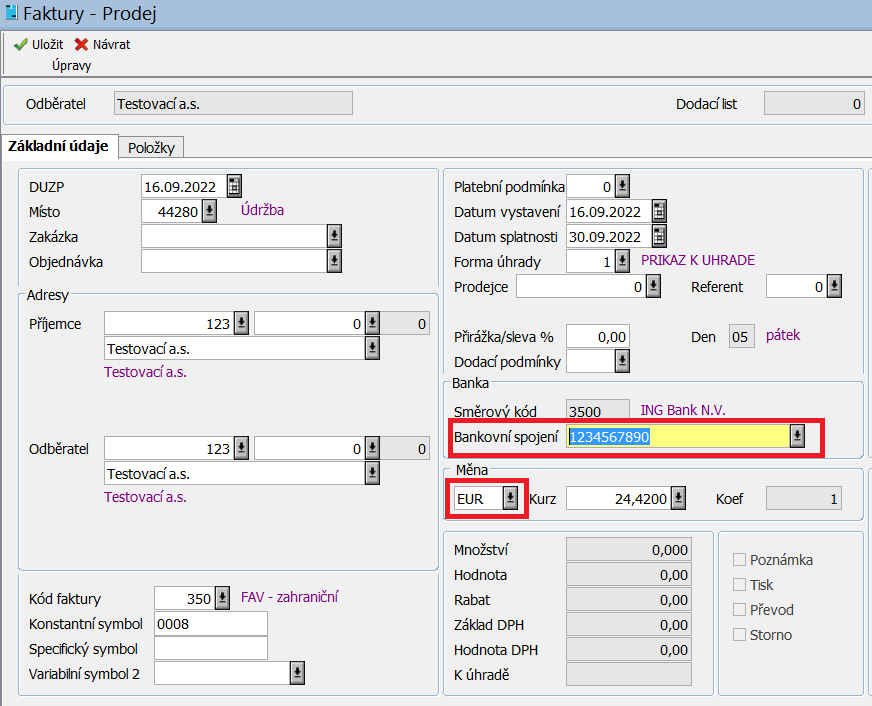
Task: Click the Faktury window title icon
Action: click(11, 14)
